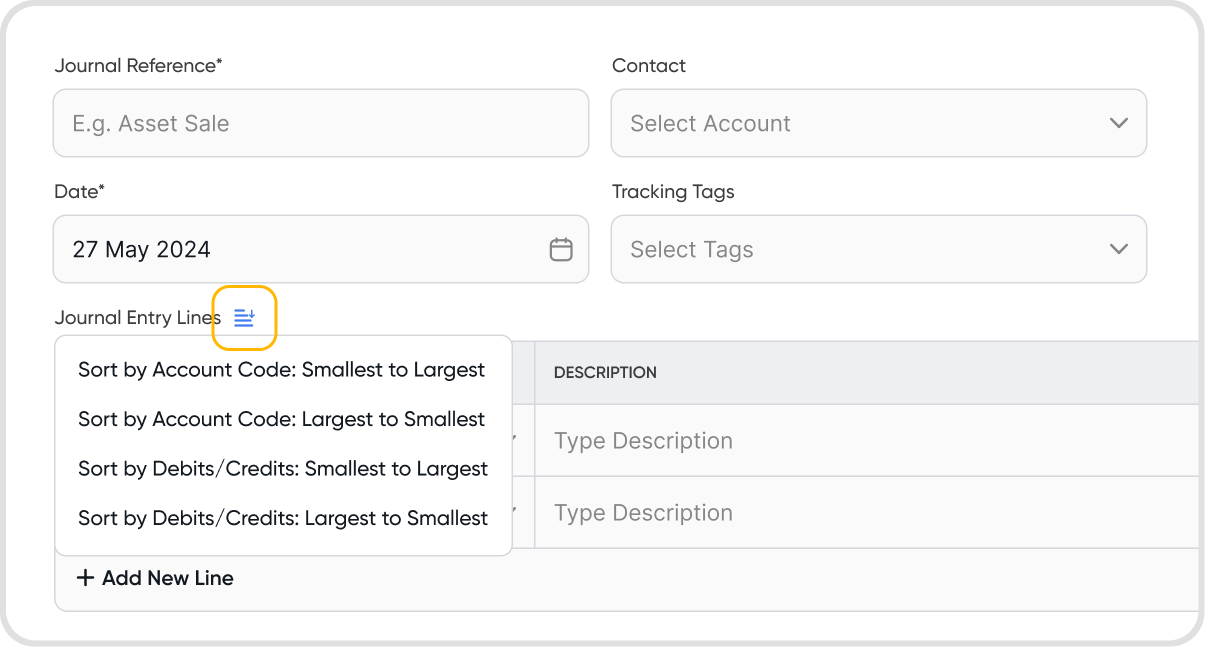1205x647 pixels.
Task: Click the Journal Entry Lines label
Action: click(137, 318)
